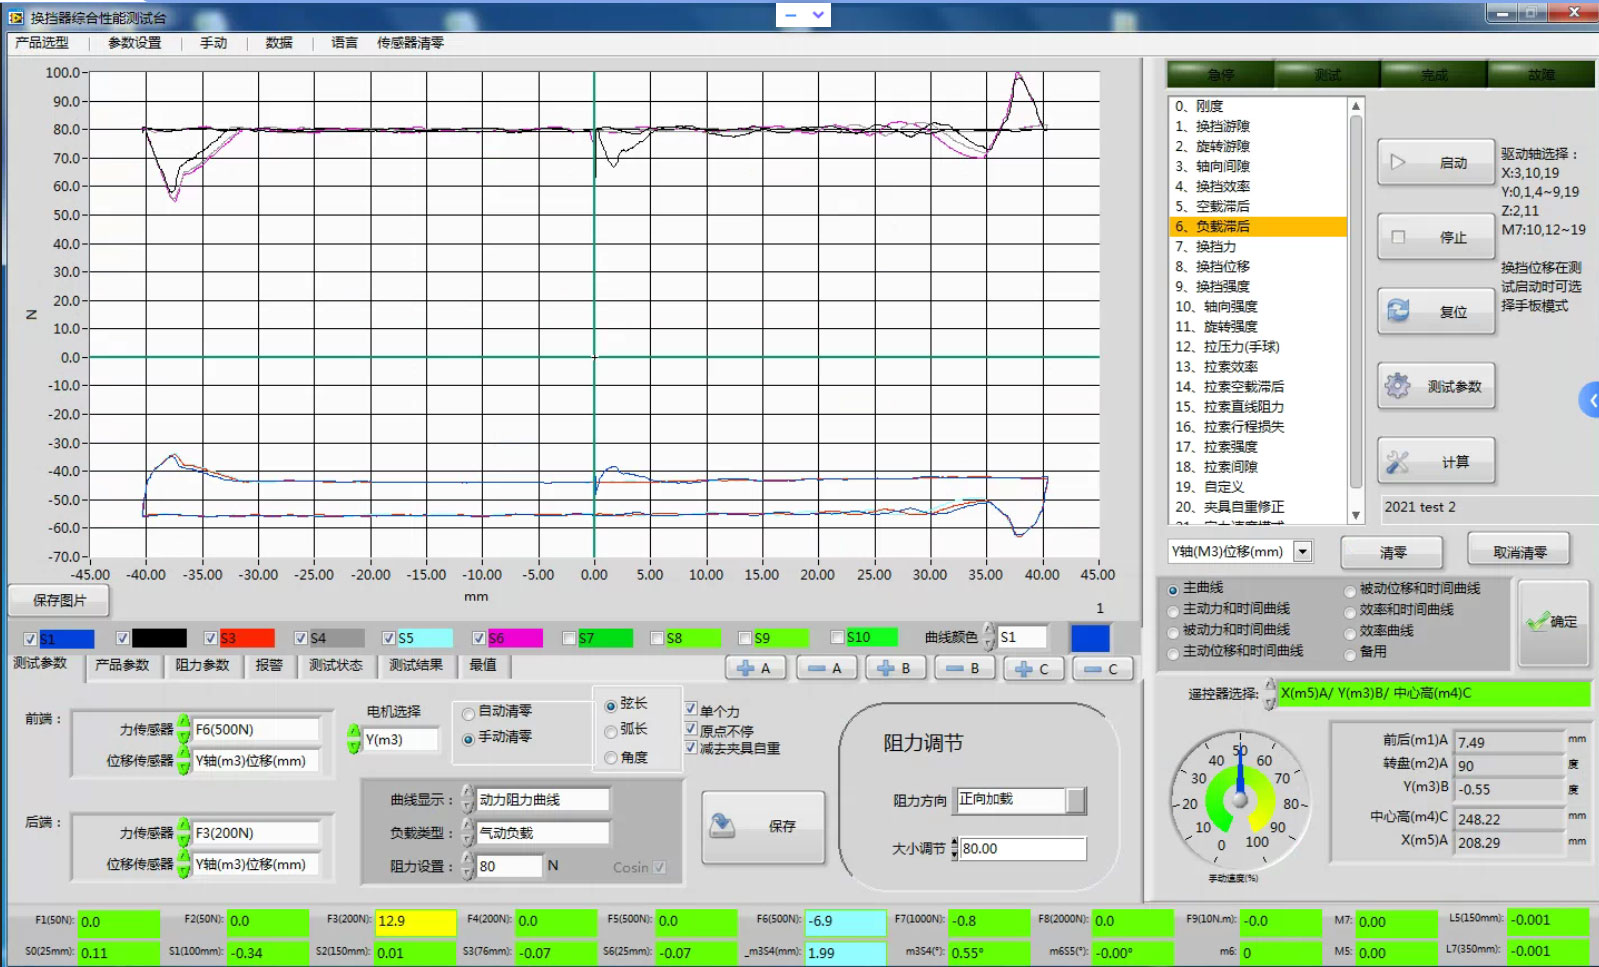Select the 效率曲线 radio option
The image size is (1599, 967).
pos(1350,633)
